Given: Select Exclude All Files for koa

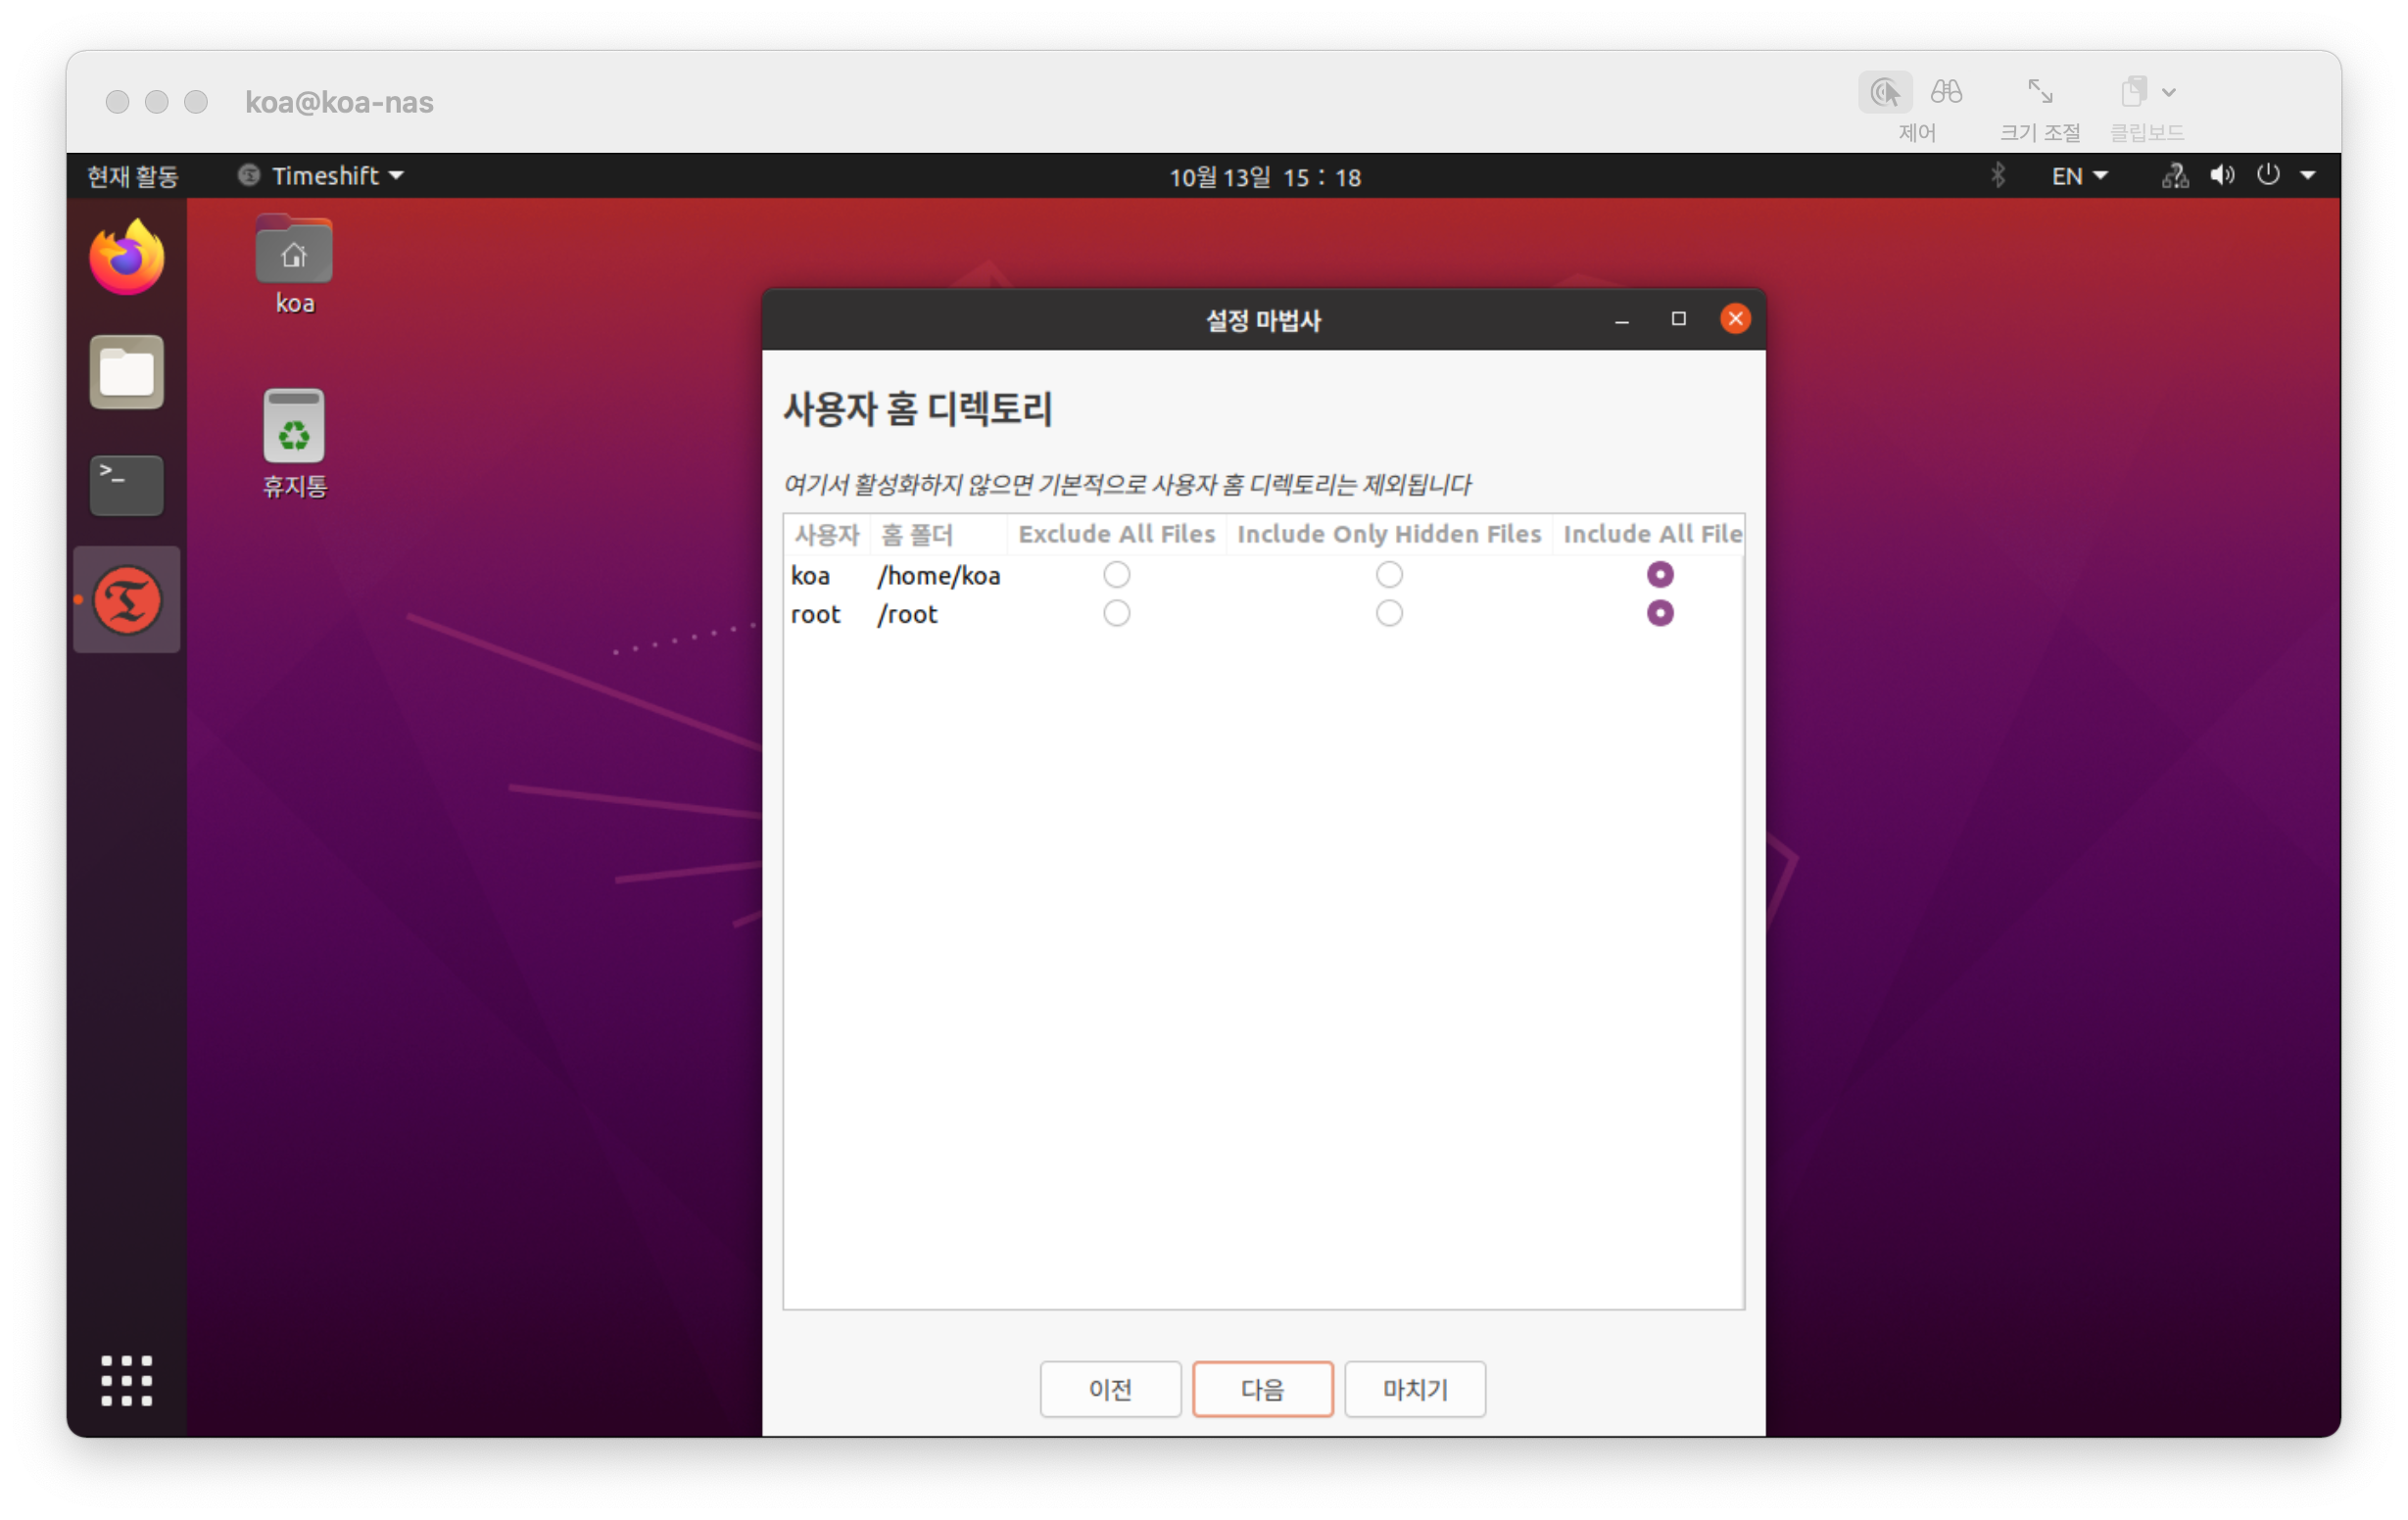Looking at the screenshot, I should pos(1116,574).
